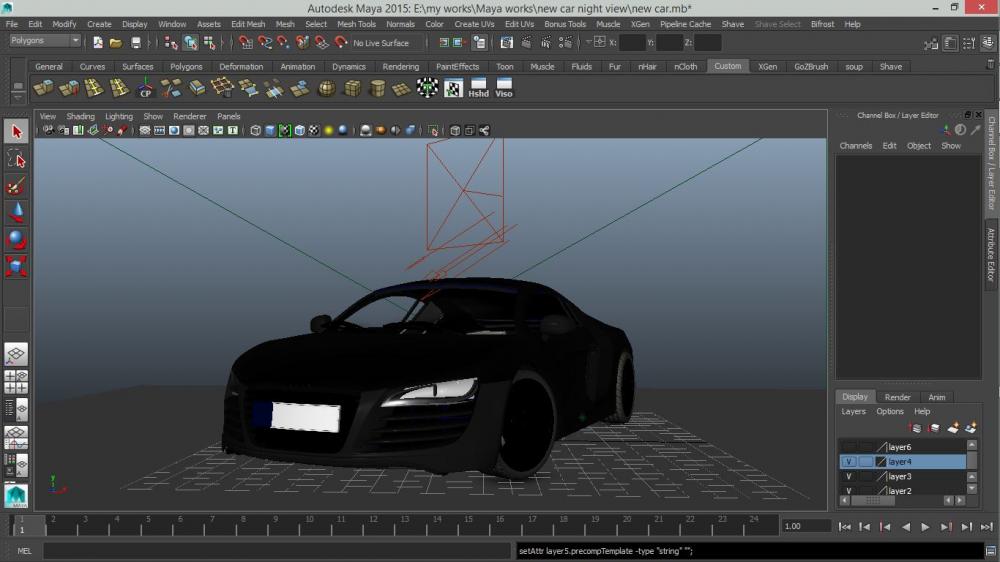Click the CP shelf icon
The width and height of the screenshot is (1000, 562).
(x=145, y=88)
